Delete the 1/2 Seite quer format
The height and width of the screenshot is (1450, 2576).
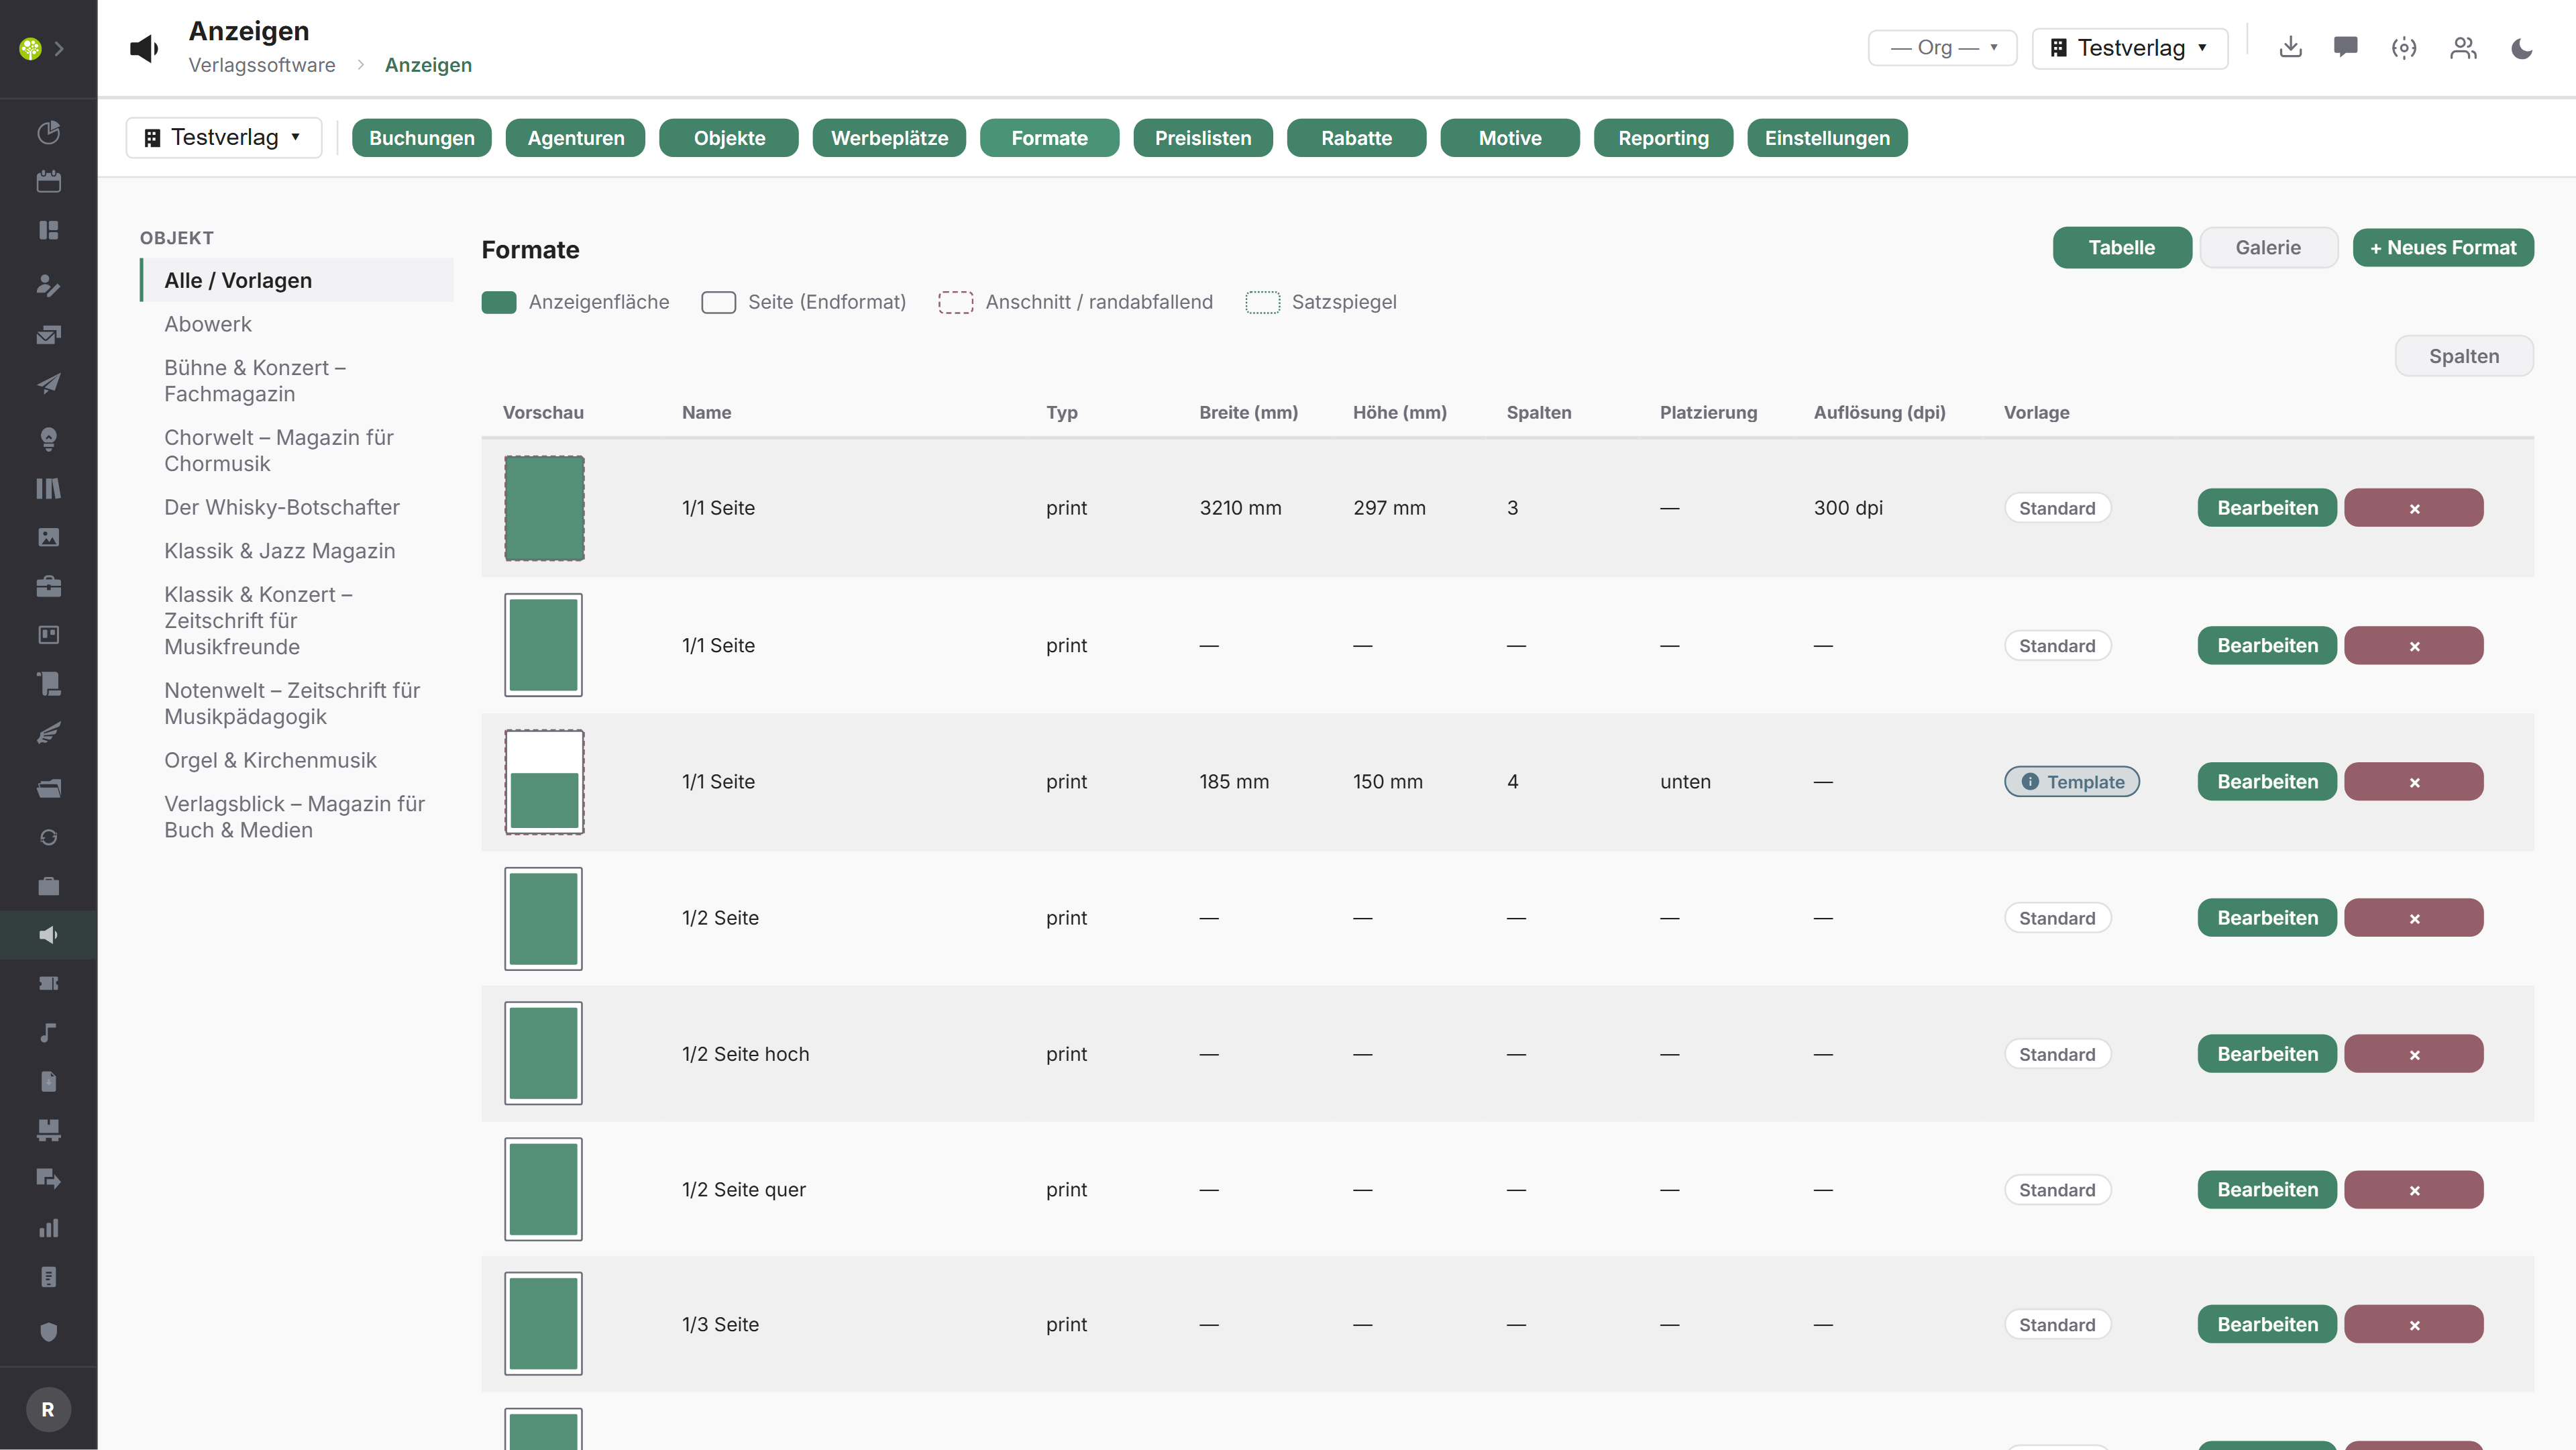2413,1190
